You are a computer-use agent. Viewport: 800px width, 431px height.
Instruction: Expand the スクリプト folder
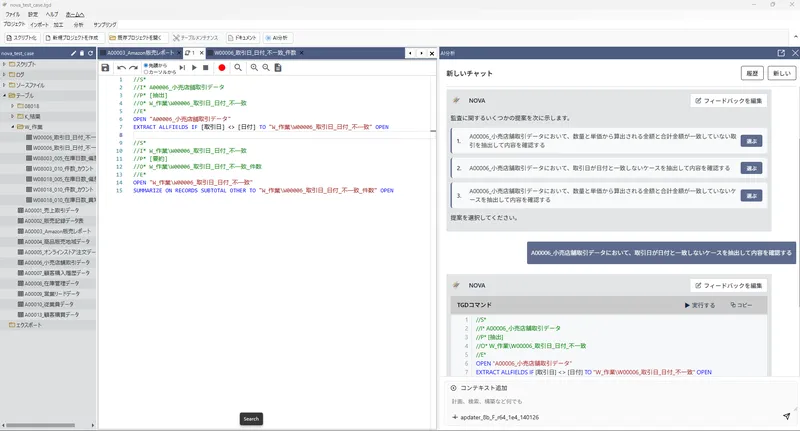coord(5,64)
